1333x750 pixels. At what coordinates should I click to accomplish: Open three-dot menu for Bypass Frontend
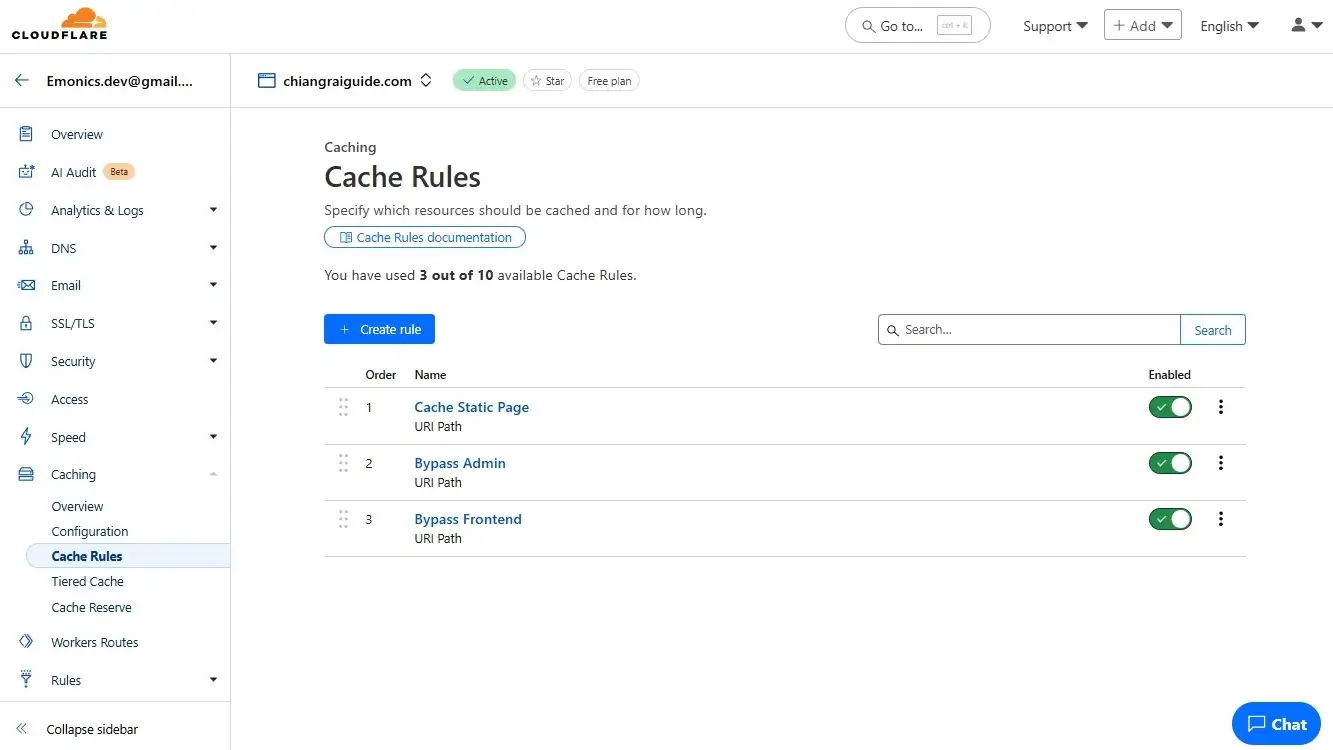tap(1221, 519)
